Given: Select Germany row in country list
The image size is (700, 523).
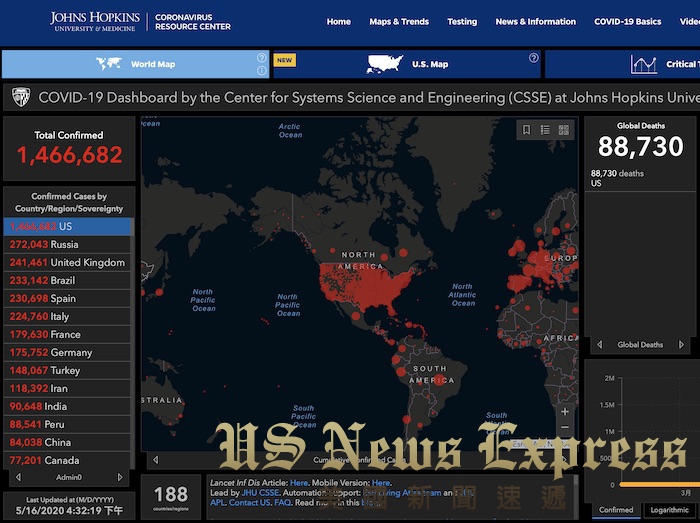Looking at the screenshot, I should click(x=67, y=353).
